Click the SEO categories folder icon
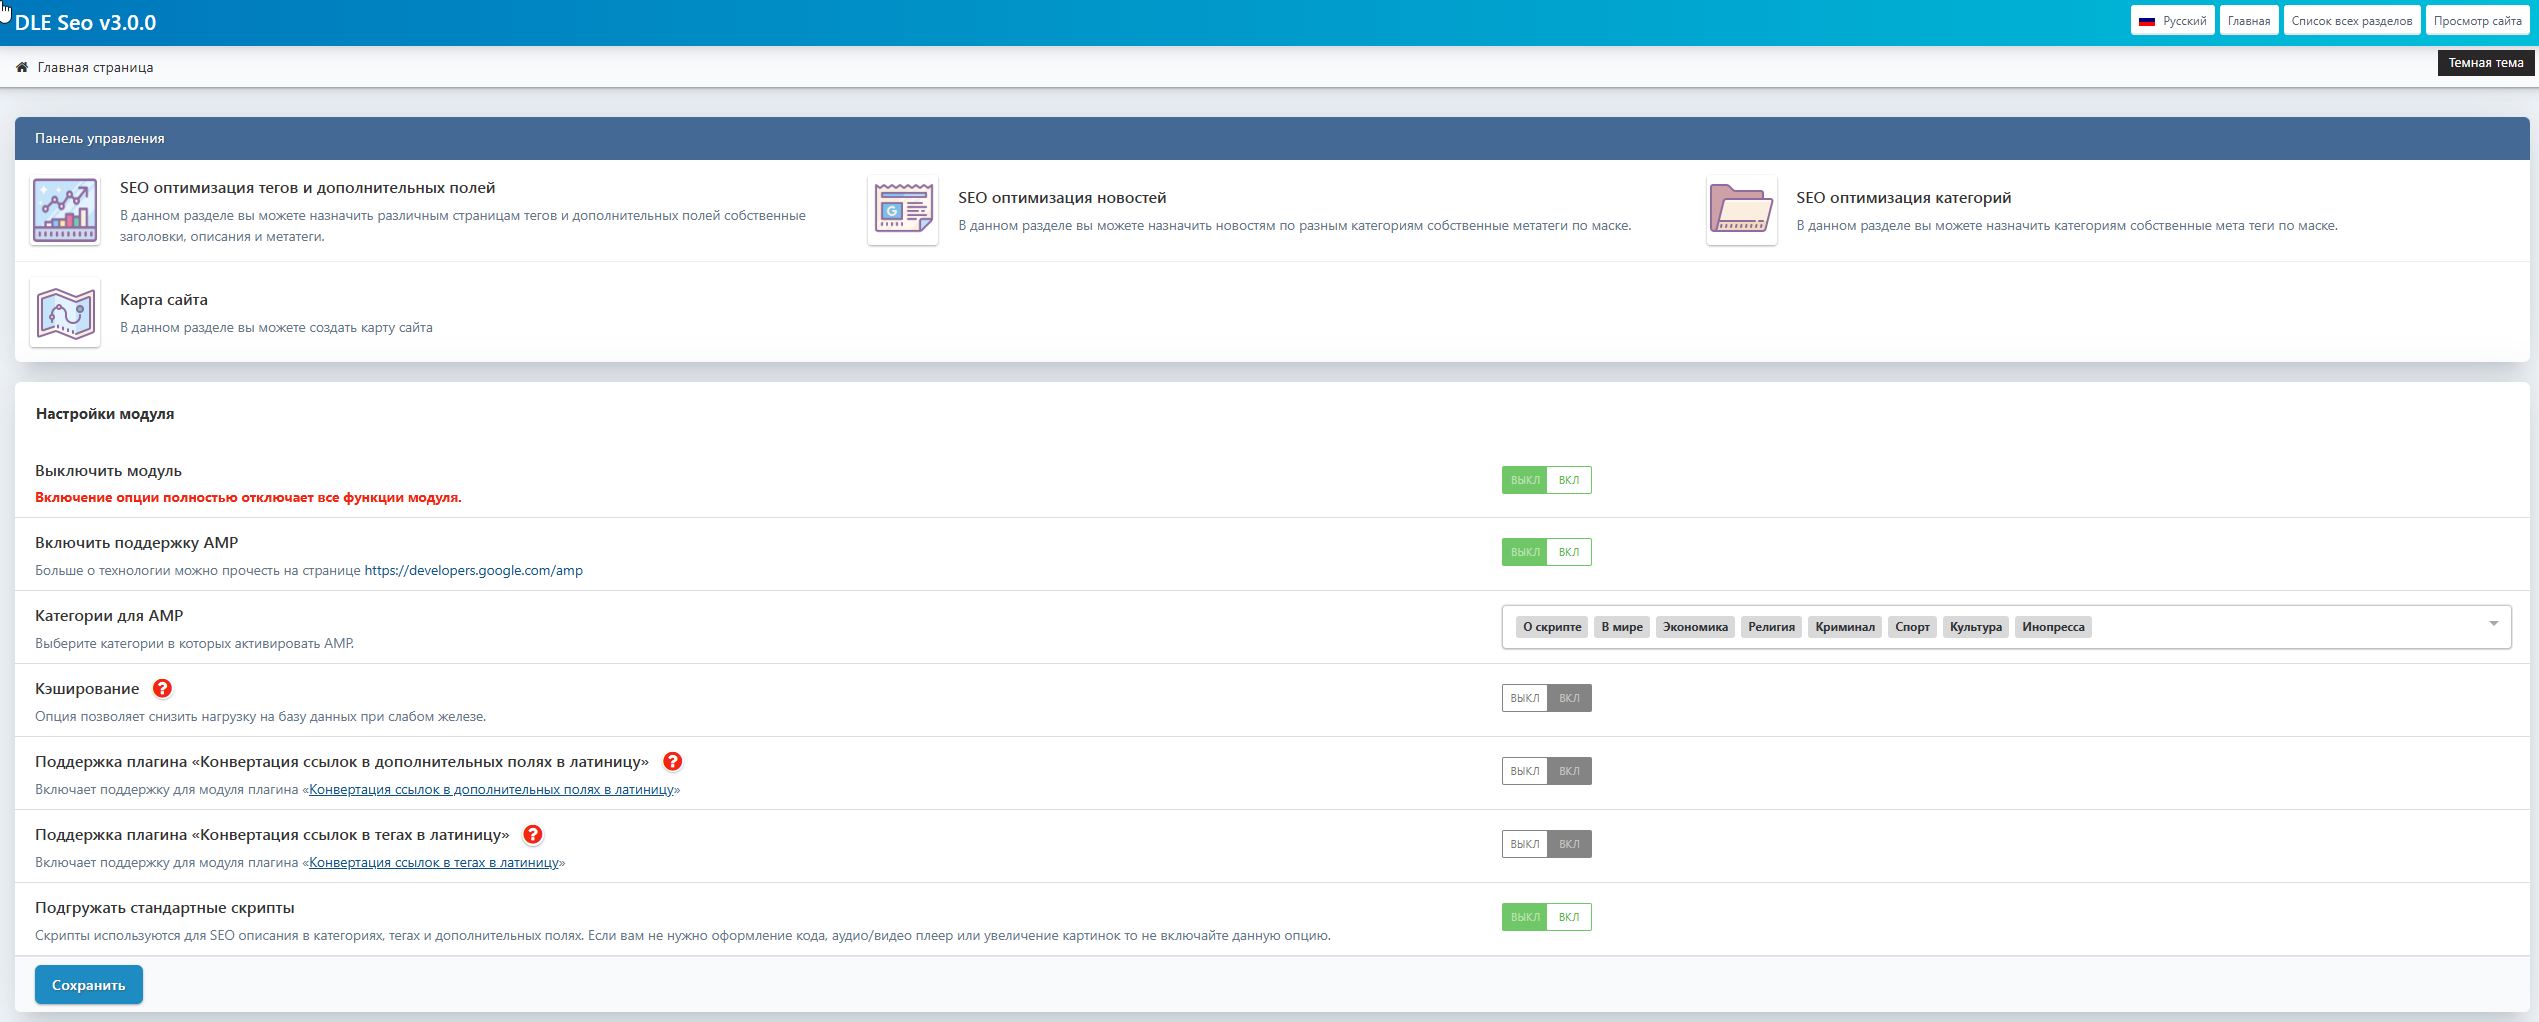2539x1022 pixels. click(1741, 211)
